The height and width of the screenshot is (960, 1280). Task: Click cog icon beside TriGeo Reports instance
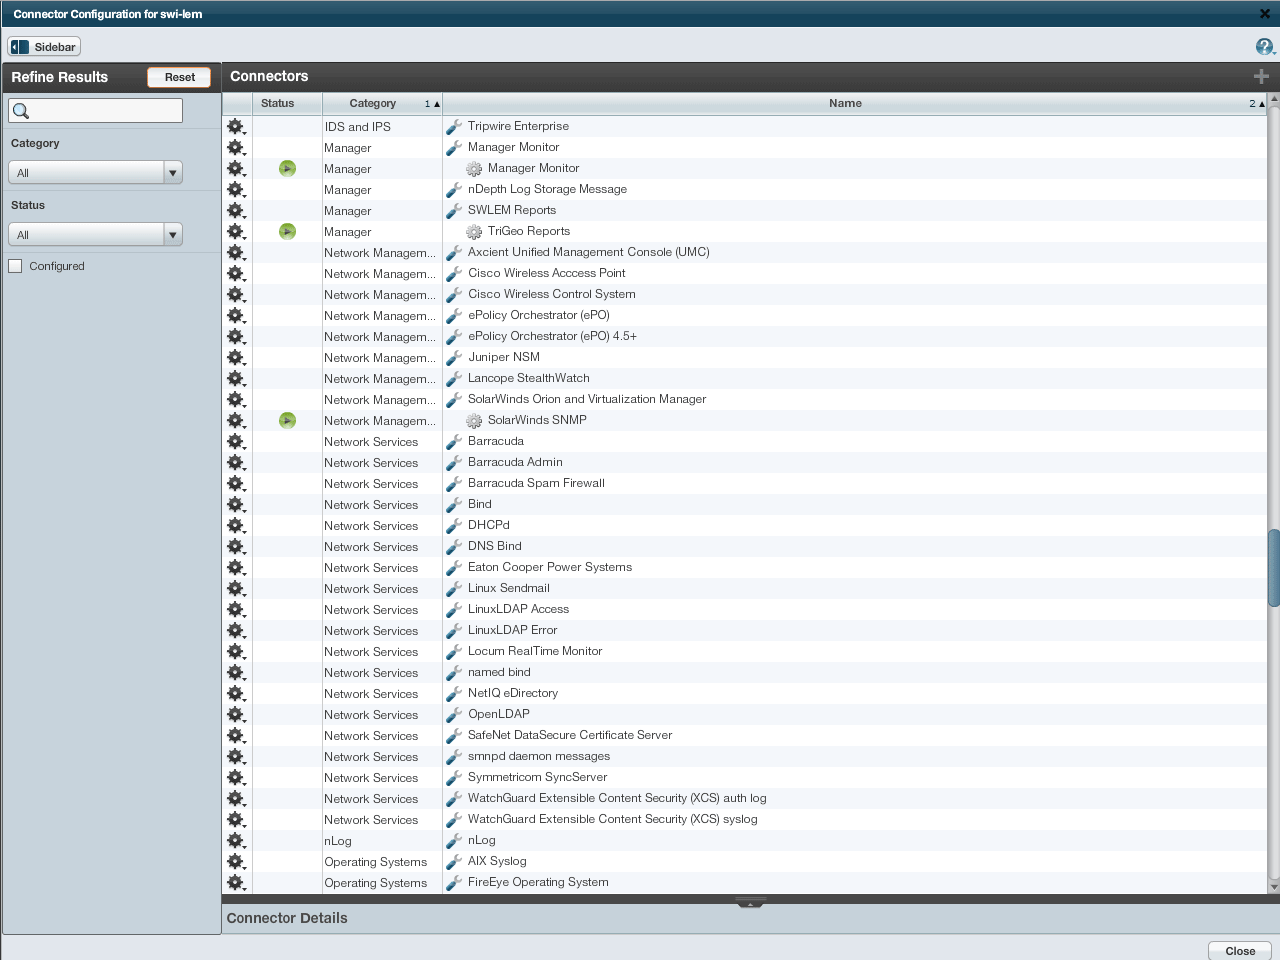point(474,232)
